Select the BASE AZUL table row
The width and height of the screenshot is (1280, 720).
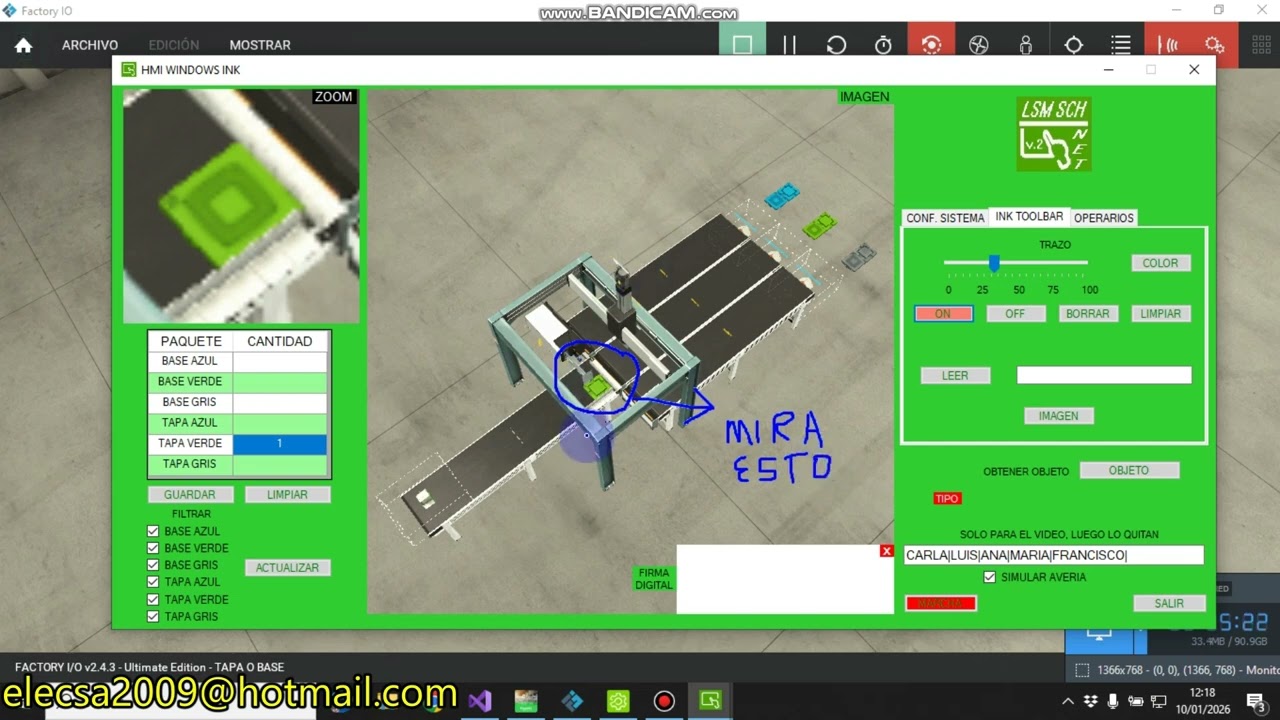[238, 361]
